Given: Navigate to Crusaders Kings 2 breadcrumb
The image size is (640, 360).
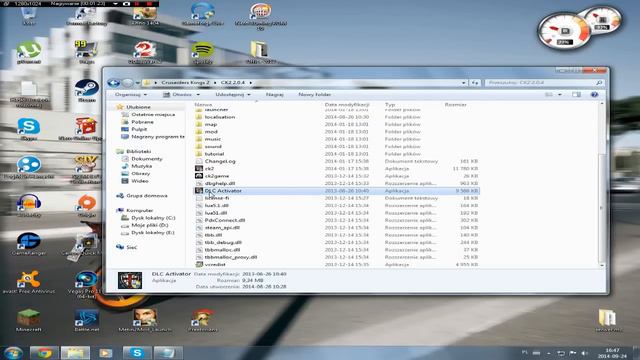Looking at the screenshot, I should (x=185, y=83).
